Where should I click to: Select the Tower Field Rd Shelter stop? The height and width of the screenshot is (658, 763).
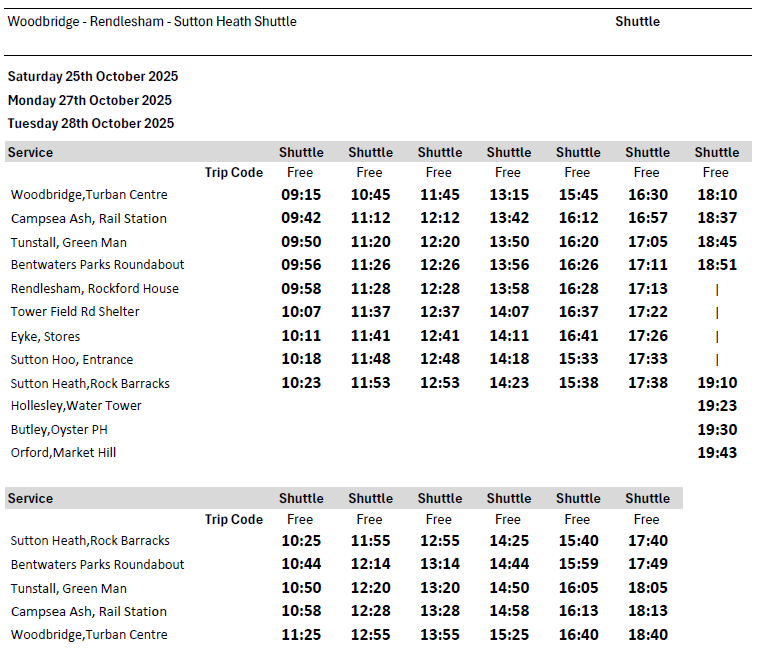pos(75,312)
